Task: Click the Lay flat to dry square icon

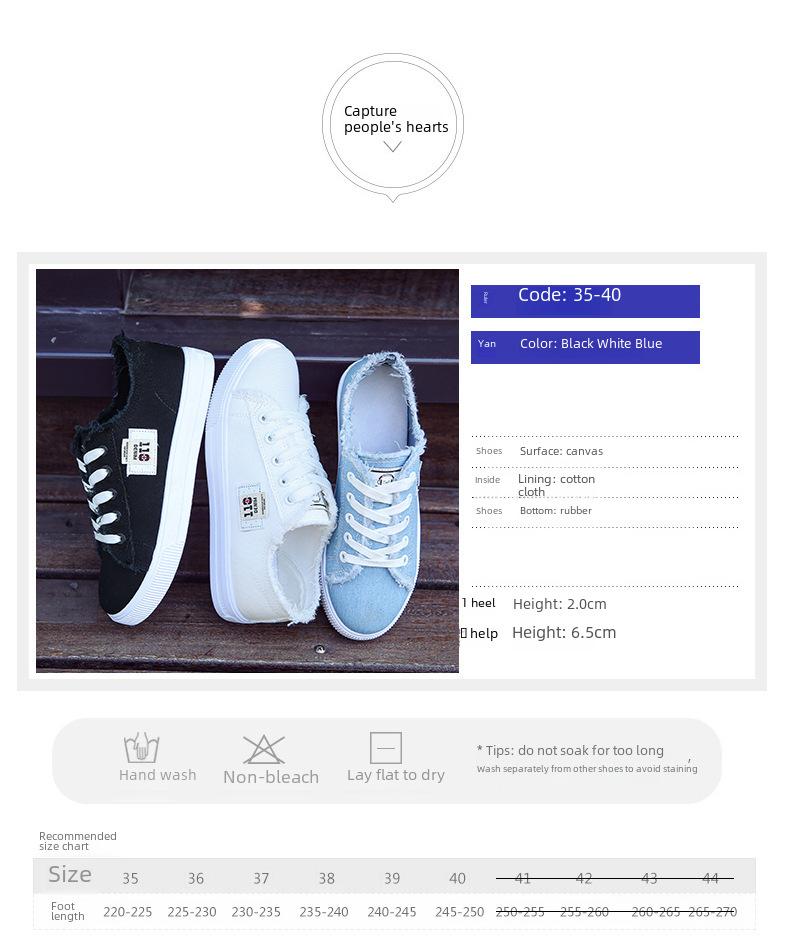Action: (x=386, y=748)
